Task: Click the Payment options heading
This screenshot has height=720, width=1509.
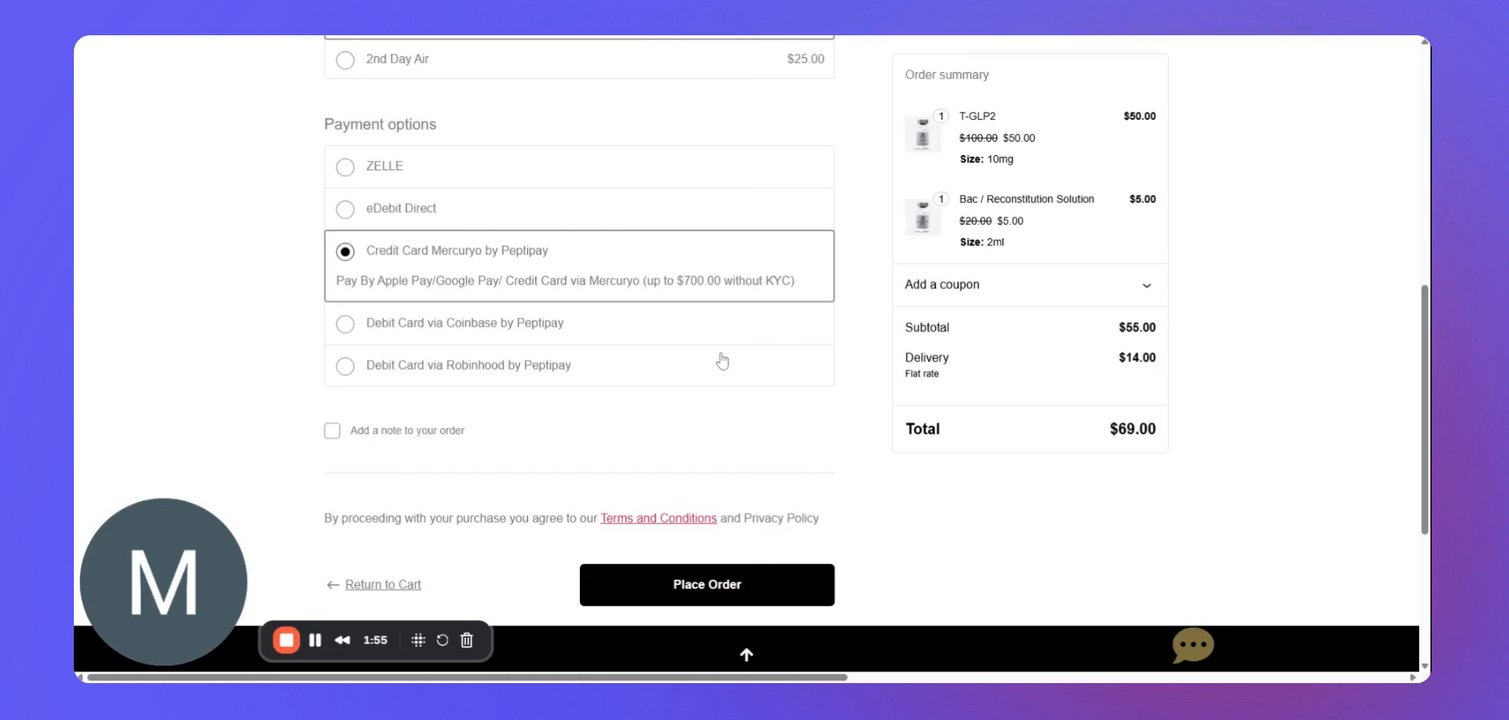Action: point(380,125)
